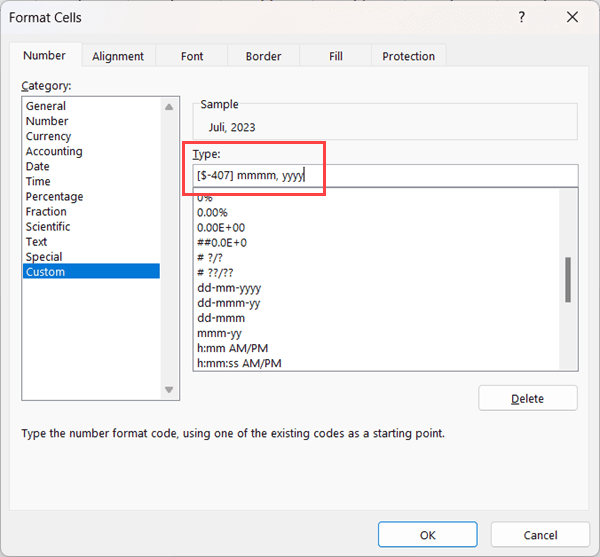Click the category list scroll up arrow
Viewport: 600px width, 557px height.
click(x=169, y=107)
